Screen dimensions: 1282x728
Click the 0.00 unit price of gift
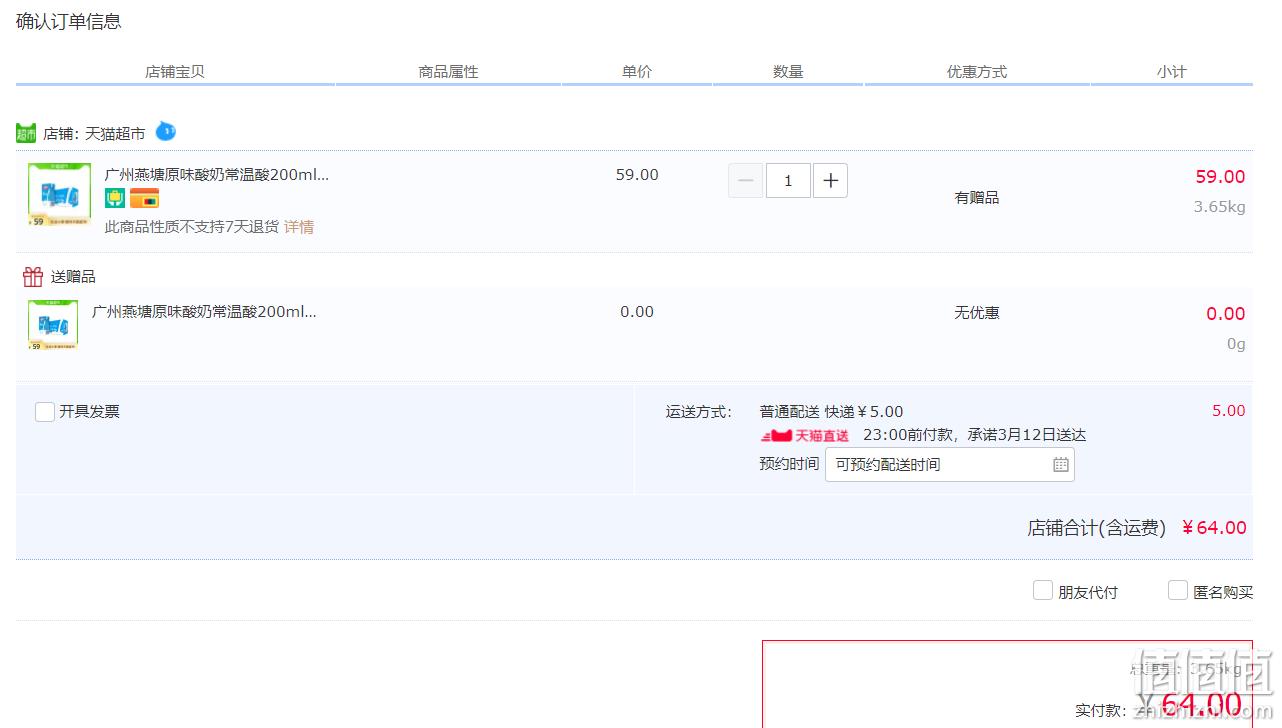pos(637,312)
